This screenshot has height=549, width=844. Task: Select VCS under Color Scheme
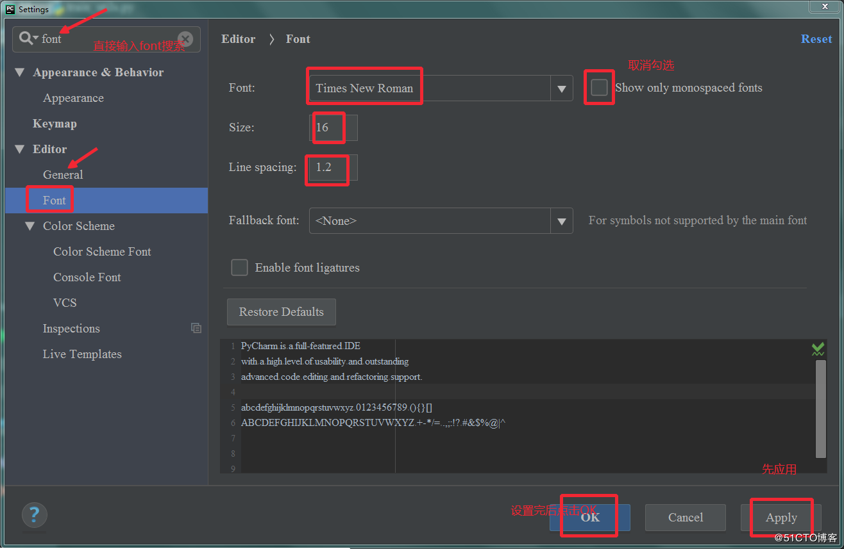(65, 302)
